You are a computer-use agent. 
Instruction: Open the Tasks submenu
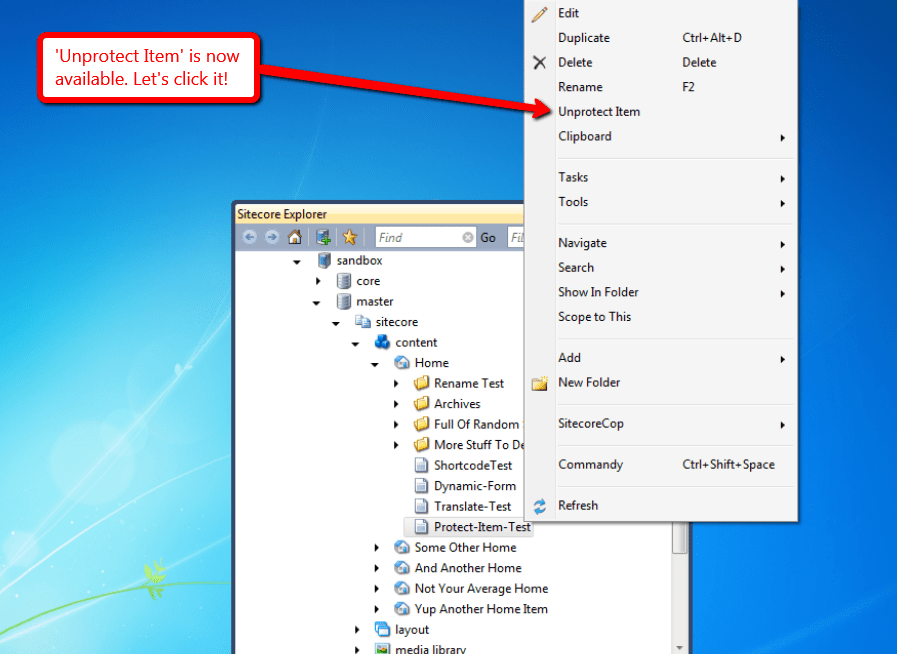(x=573, y=177)
